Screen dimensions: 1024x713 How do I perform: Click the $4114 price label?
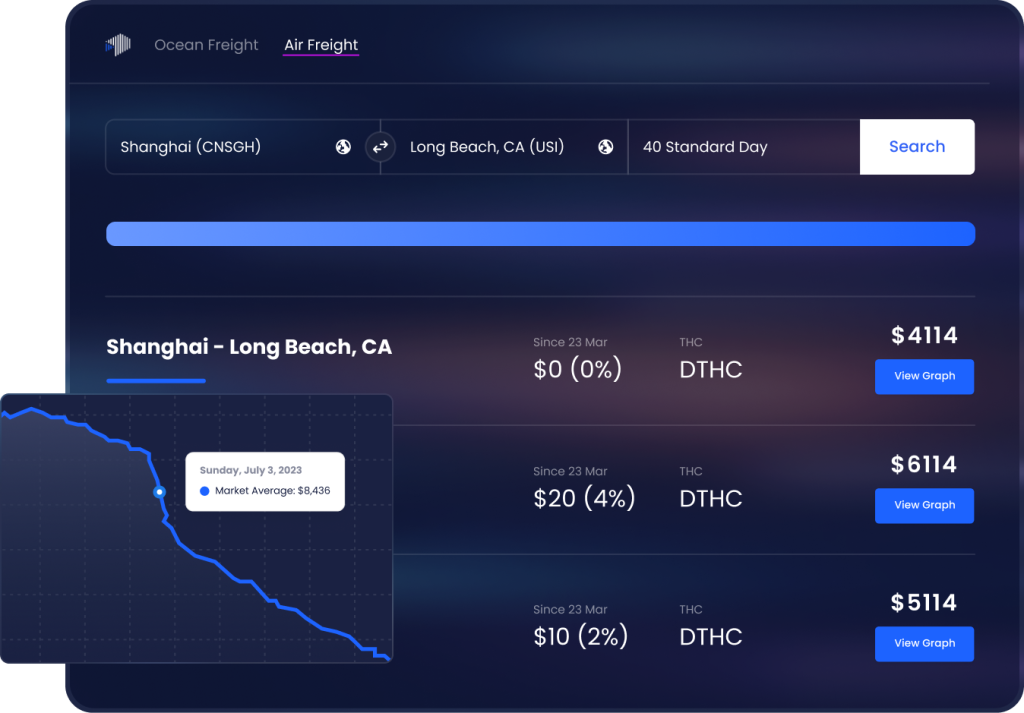tap(924, 335)
